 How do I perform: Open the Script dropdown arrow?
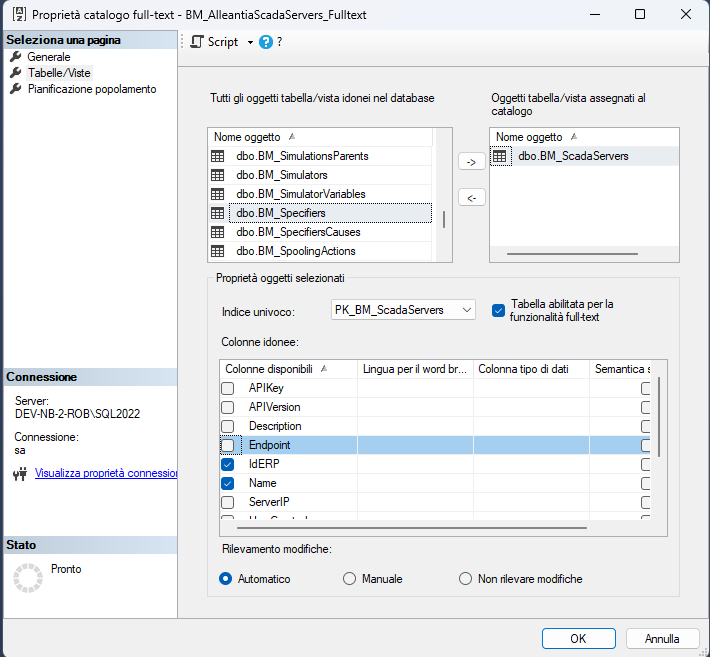click(x=250, y=42)
